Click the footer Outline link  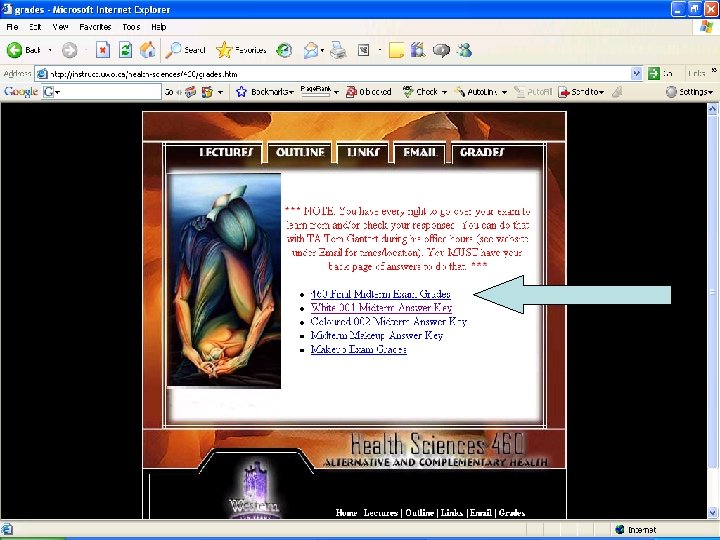[x=420, y=512]
